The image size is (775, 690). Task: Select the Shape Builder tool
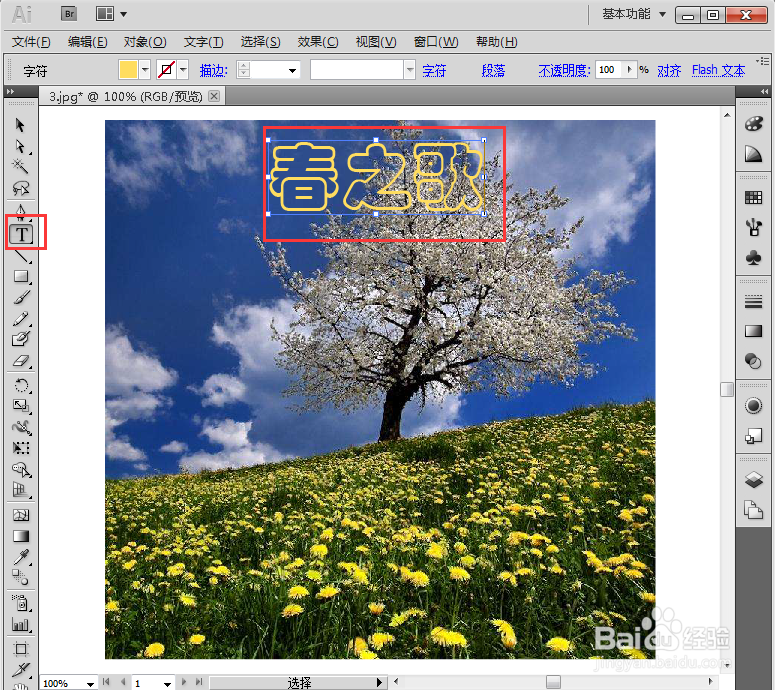point(21,469)
